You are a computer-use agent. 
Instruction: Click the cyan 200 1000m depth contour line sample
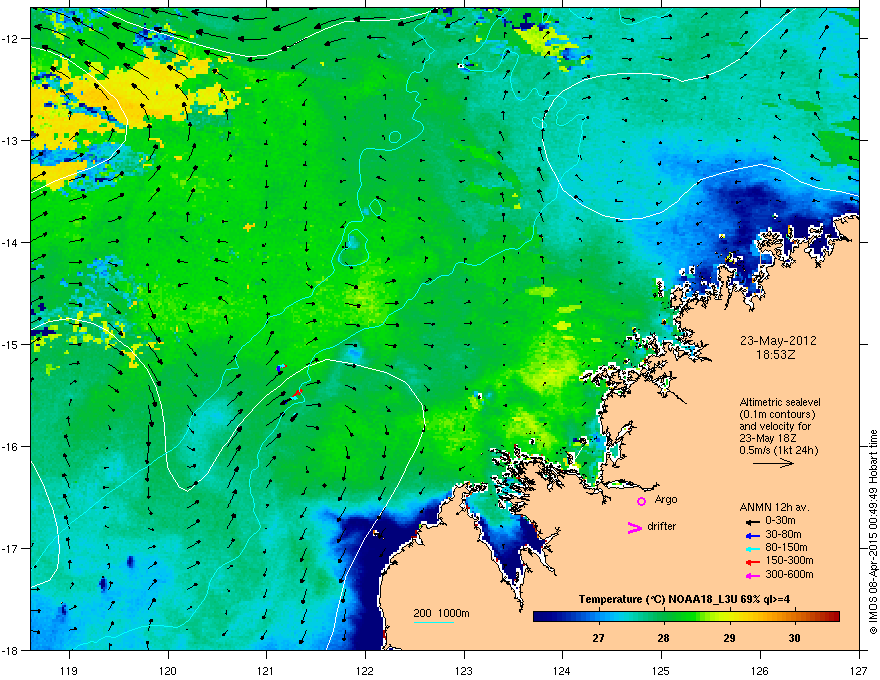pos(434,622)
